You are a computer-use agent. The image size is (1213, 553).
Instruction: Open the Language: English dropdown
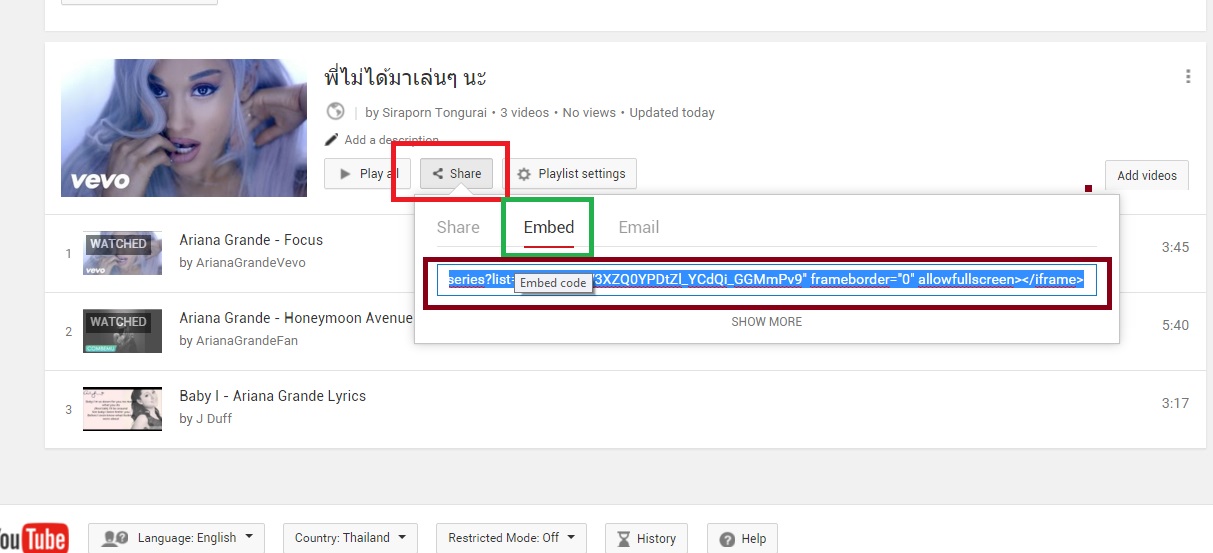pyautogui.click(x=177, y=538)
